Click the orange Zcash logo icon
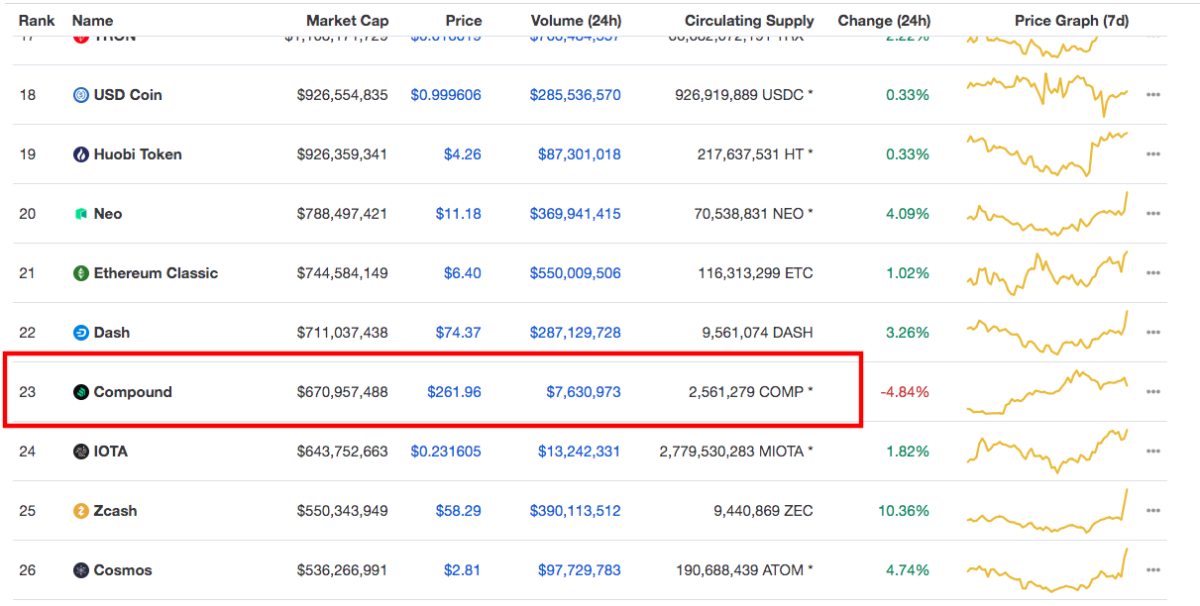The image size is (1200, 606). [x=81, y=511]
